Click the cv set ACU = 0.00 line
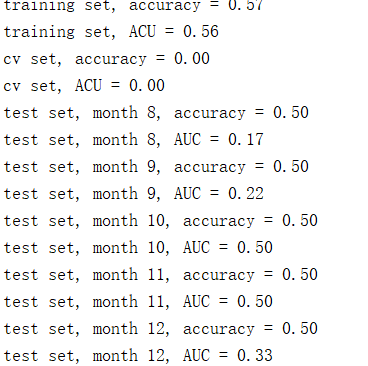The image size is (368, 366). coord(84,86)
